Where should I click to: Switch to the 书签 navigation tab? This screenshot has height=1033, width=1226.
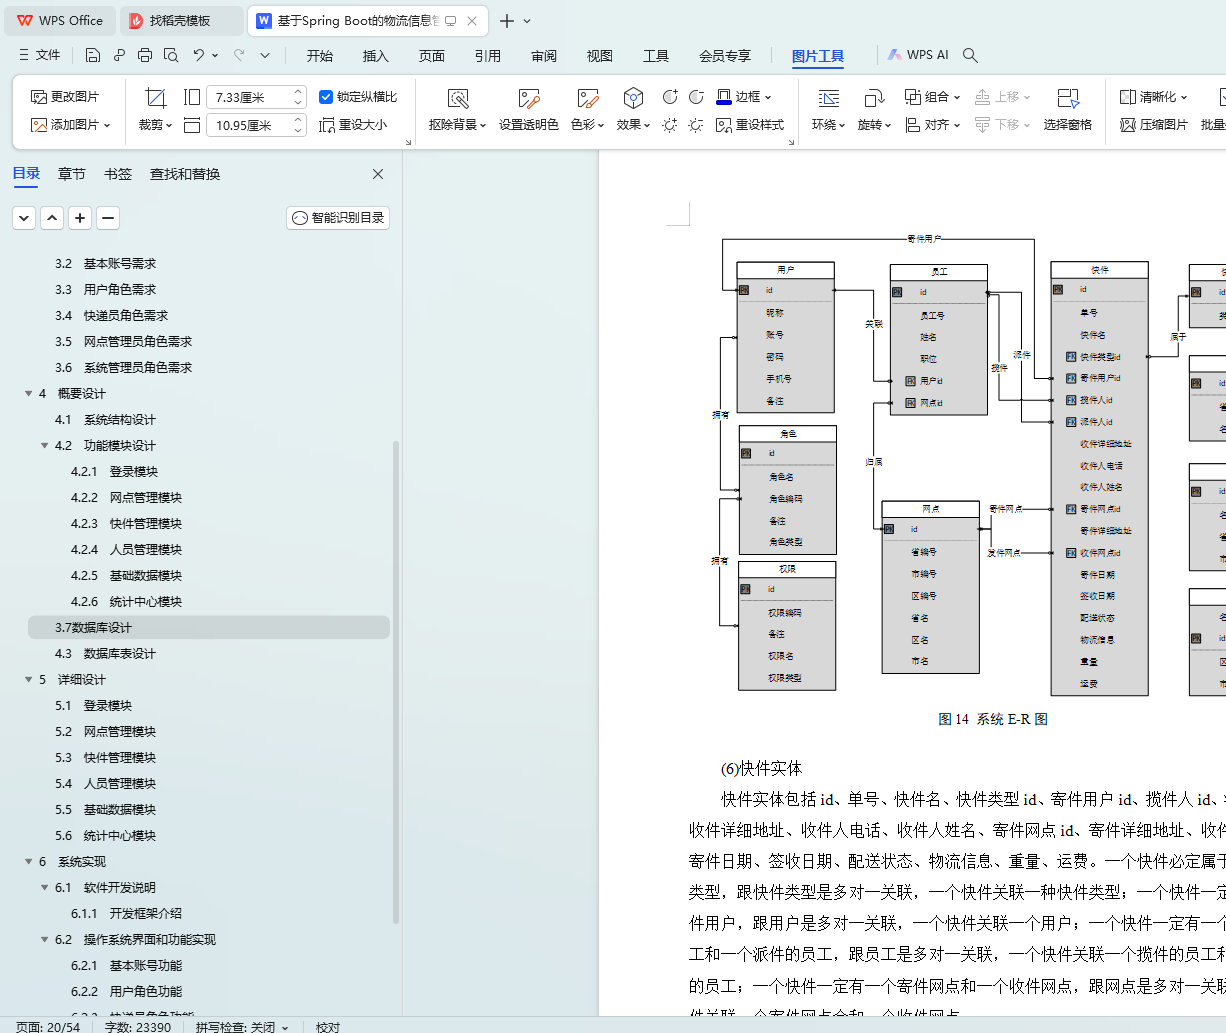pyautogui.click(x=118, y=174)
